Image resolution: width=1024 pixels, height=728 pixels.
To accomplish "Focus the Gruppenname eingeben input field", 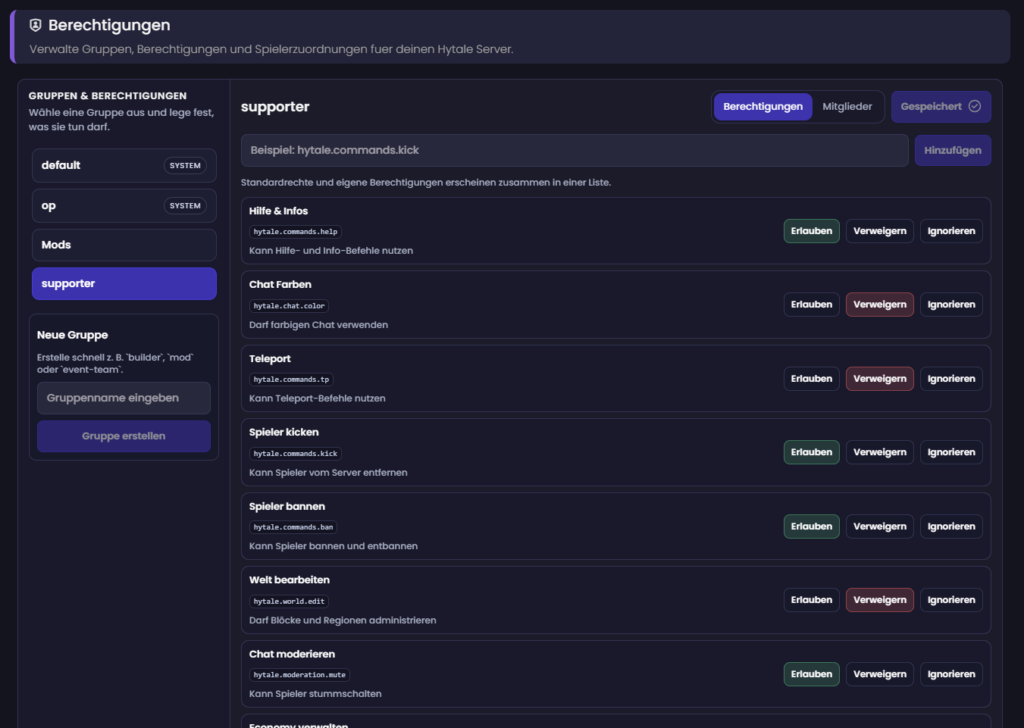I will click(x=124, y=398).
